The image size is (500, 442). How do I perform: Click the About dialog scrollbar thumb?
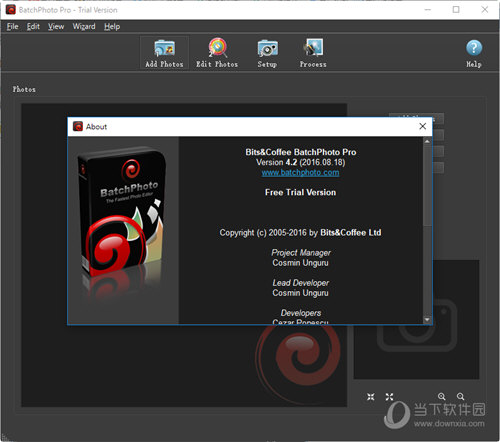point(427,186)
